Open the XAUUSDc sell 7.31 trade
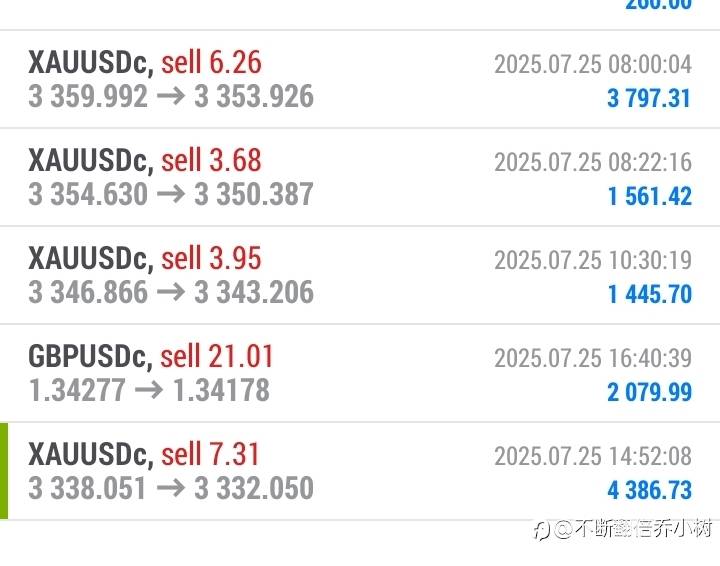 (x=145, y=455)
